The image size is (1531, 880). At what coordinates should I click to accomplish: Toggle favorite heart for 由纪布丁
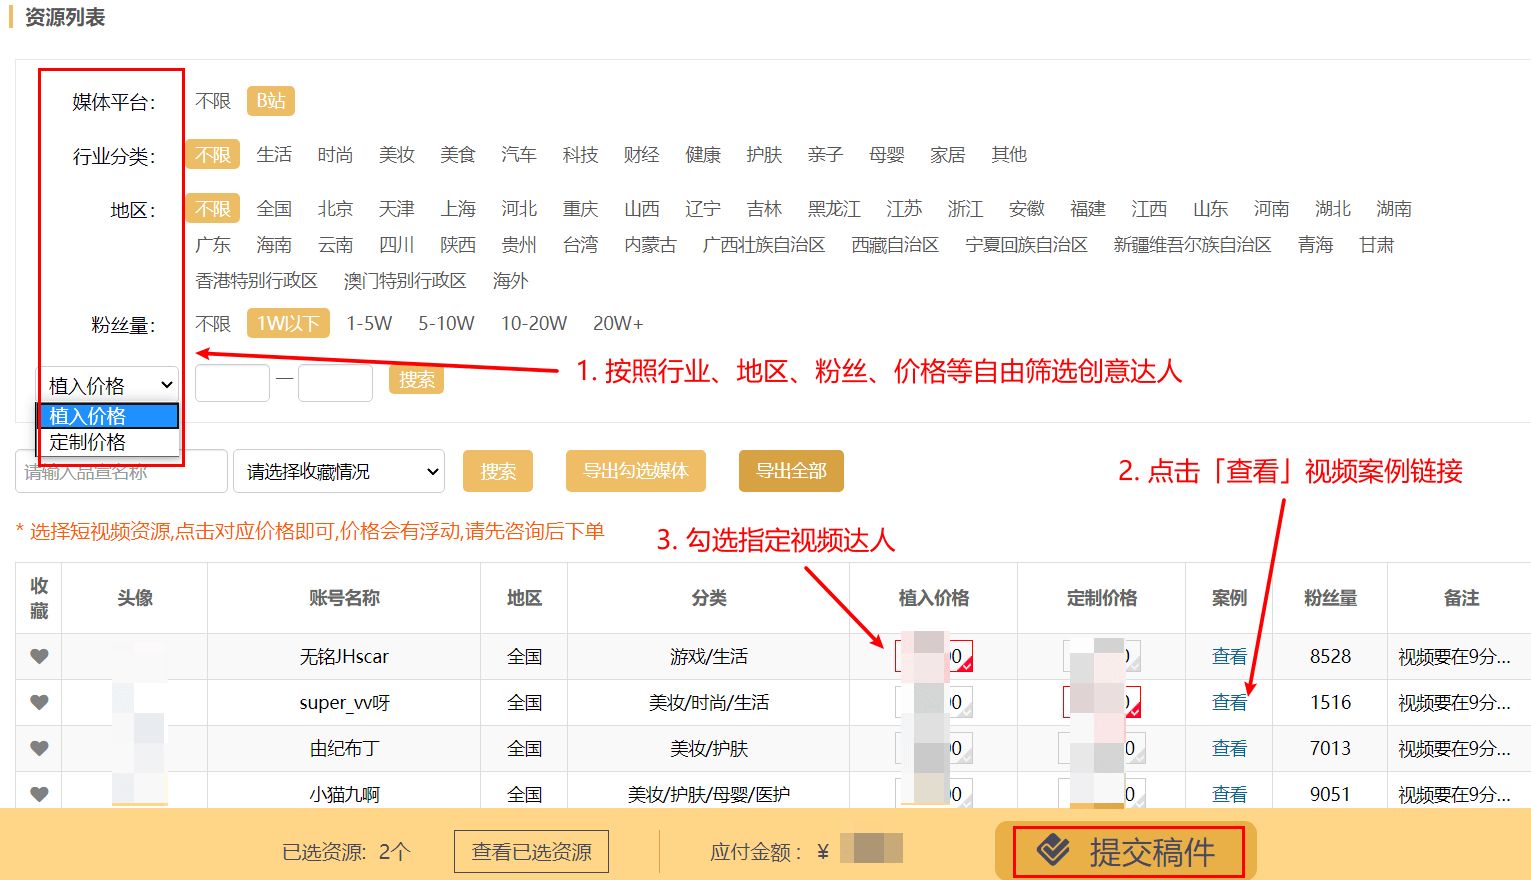(39, 749)
